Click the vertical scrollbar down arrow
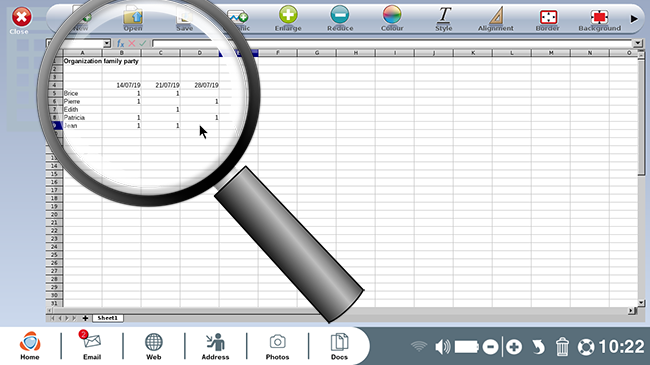The image size is (650, 365). [641, 303]
